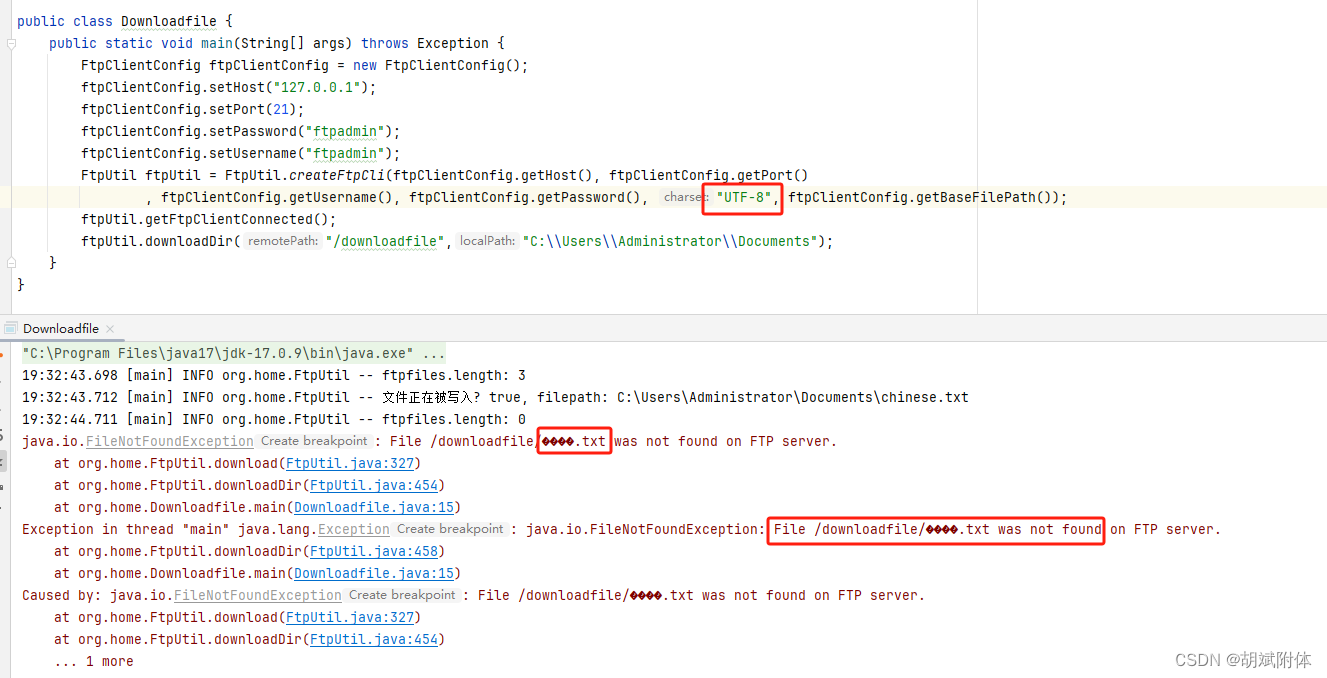Click the setUsername("ftpadmin") line

241,153
